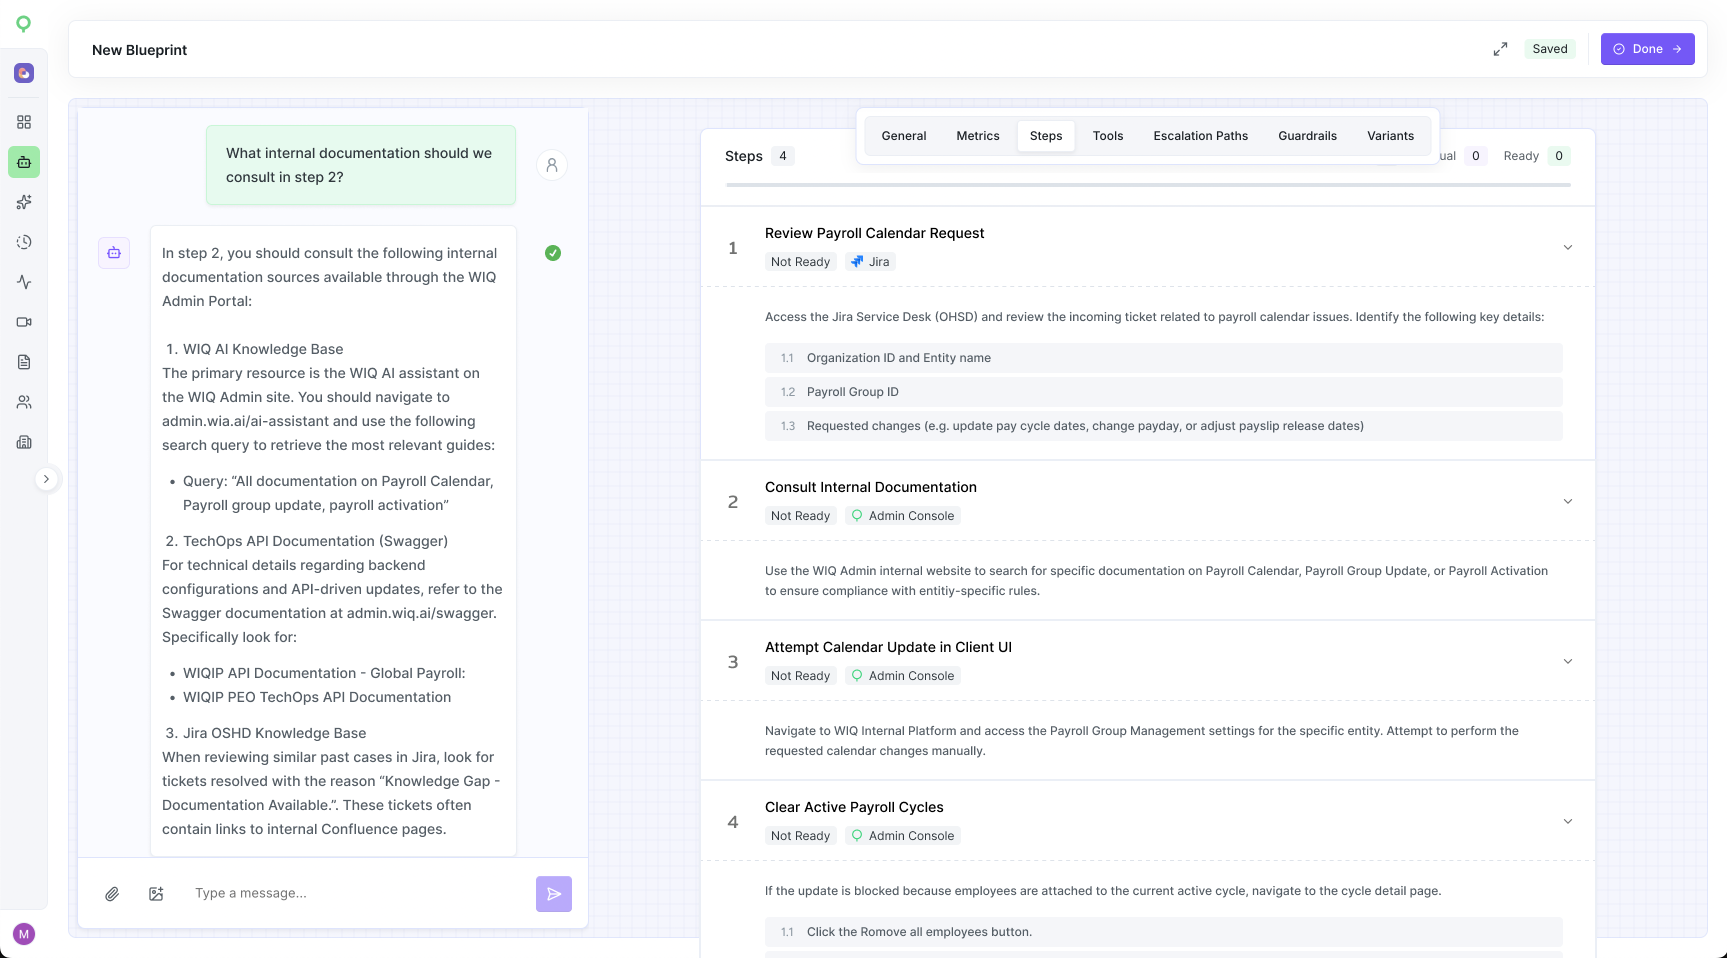
Task: Open the documents page icon in sidebar
Action: coord(24,362)
